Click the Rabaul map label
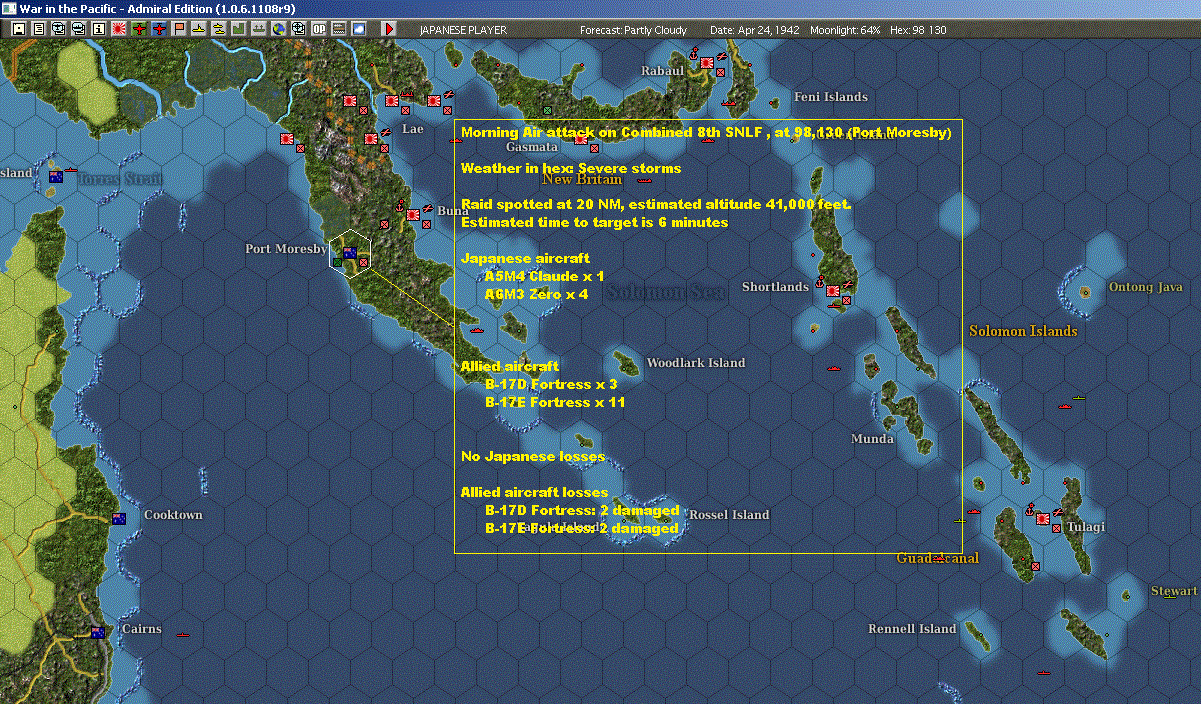 tap(663, 70)
